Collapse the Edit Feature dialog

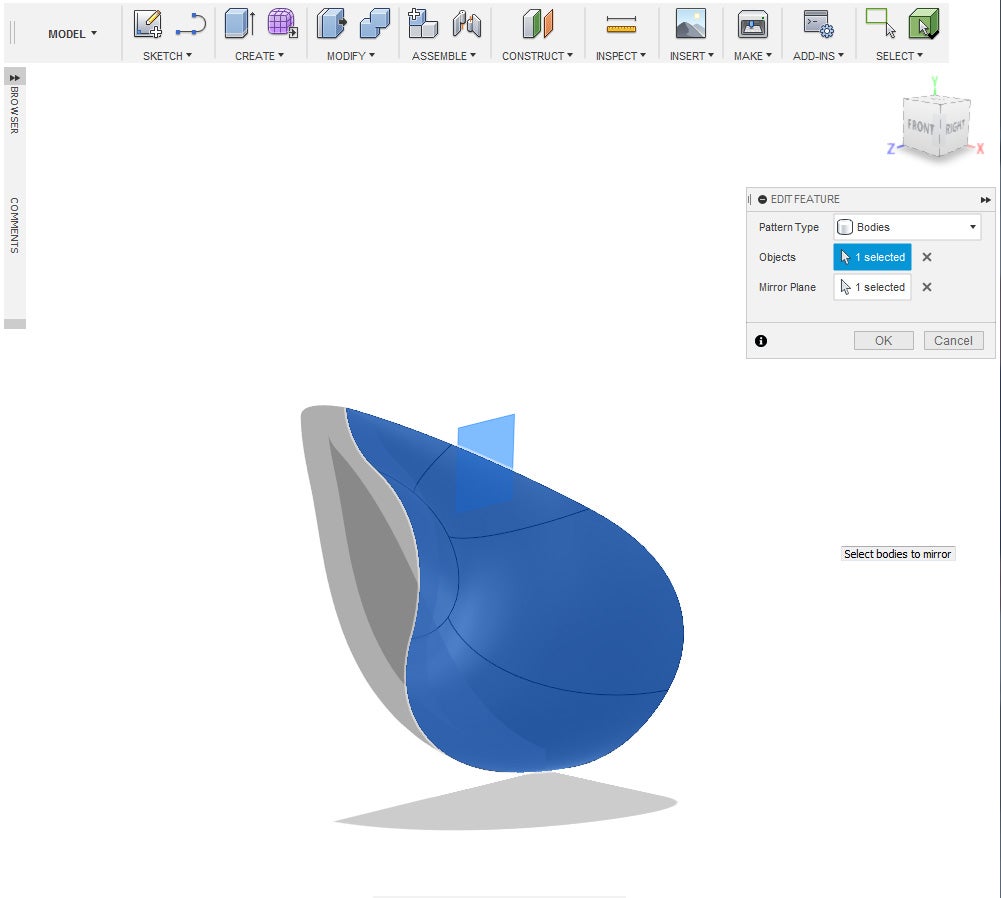click(763, 200)
